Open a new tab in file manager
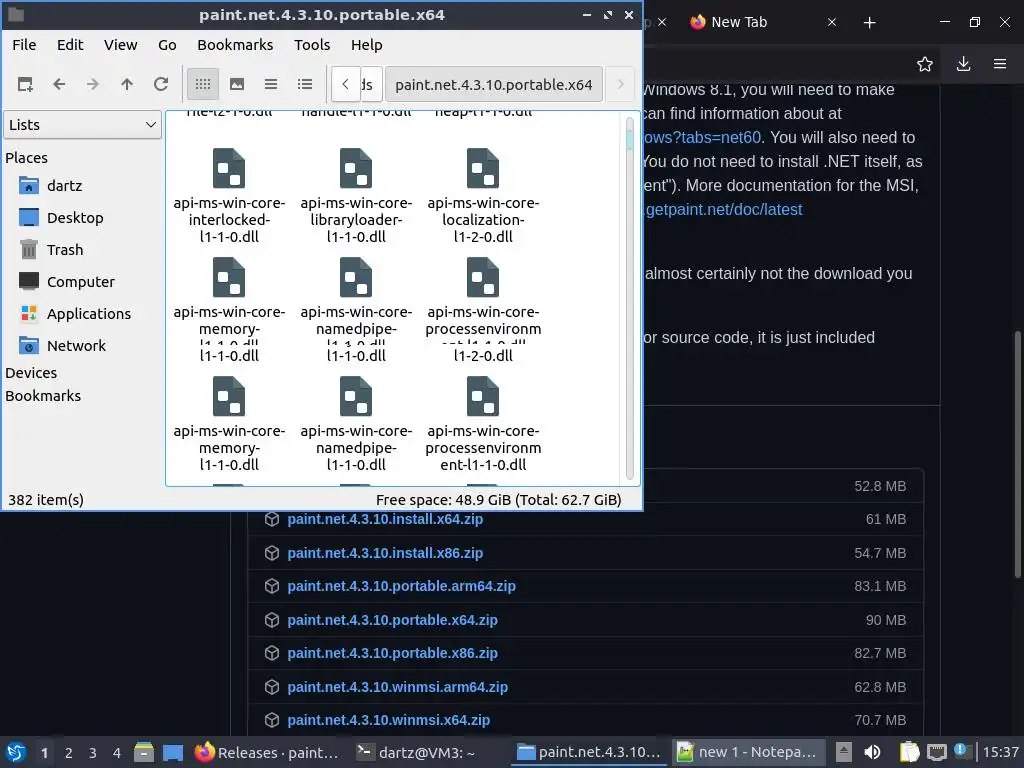Screen dimensions: 1024x768 25,84
